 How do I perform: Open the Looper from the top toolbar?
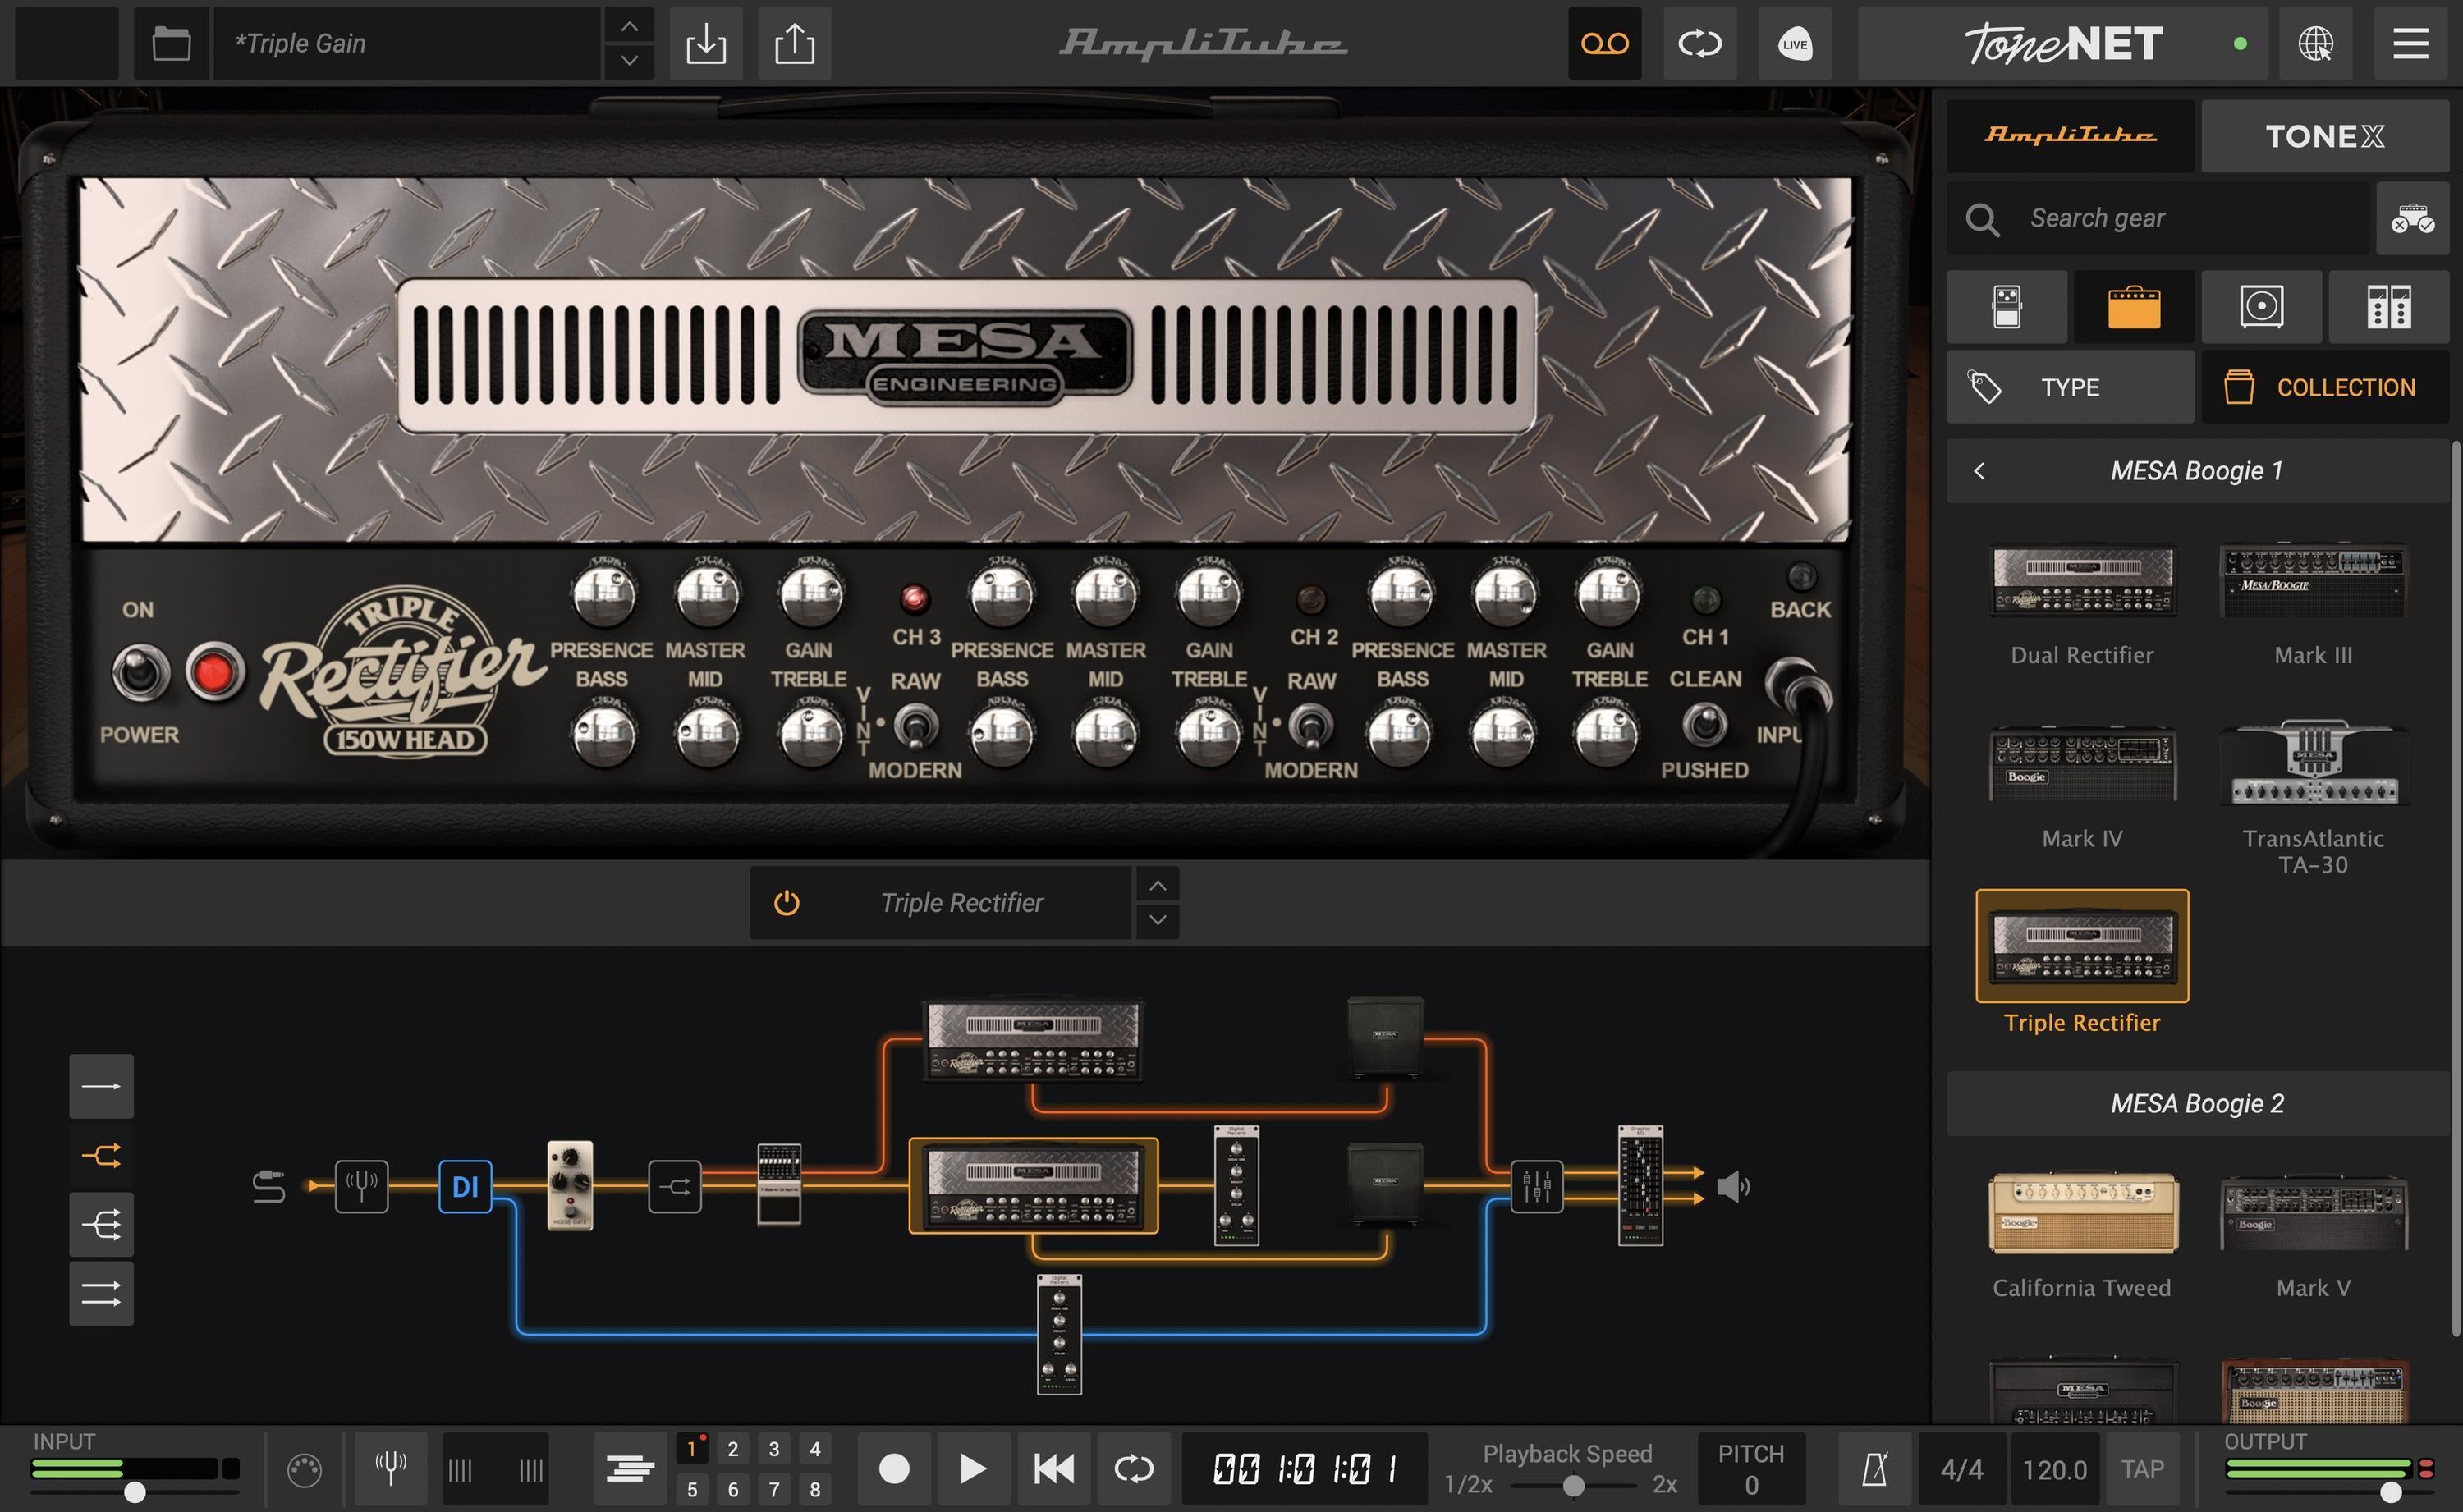pyautogui.click(x=1604, y=43)
